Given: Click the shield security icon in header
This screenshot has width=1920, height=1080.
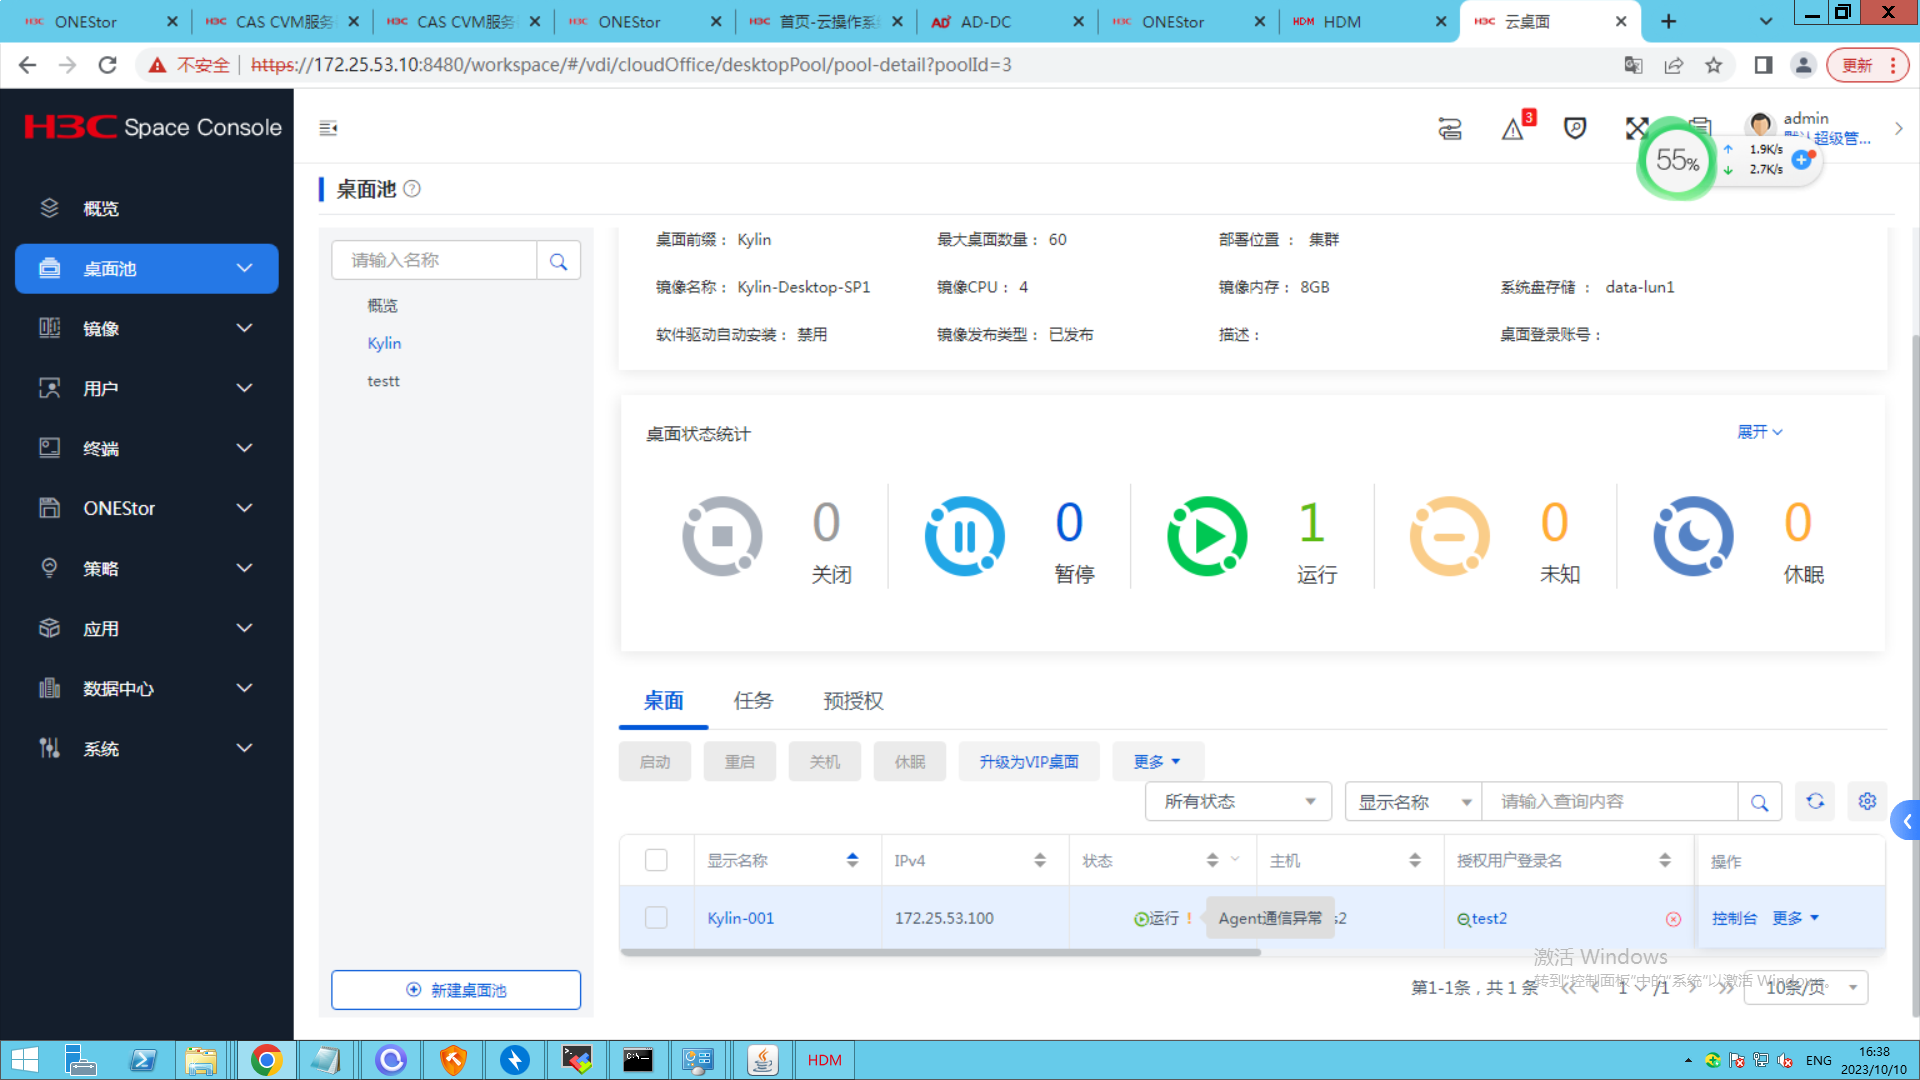Looking at the screenshot, I should [1575, 129].
